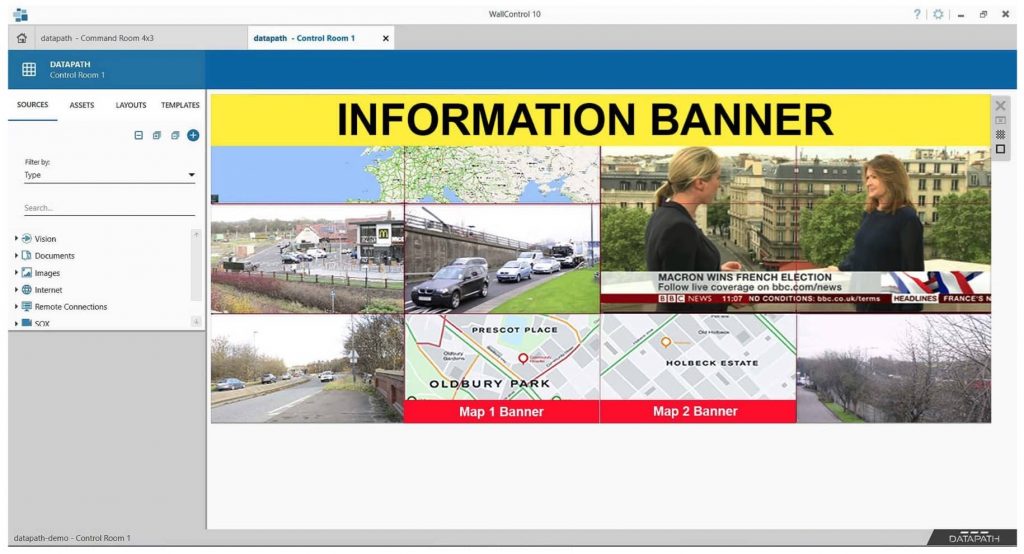Screen dimensions: 1024x554
Task: Click the first stacked-windows icon in the sources toolbar
Action: coord(157,135)
